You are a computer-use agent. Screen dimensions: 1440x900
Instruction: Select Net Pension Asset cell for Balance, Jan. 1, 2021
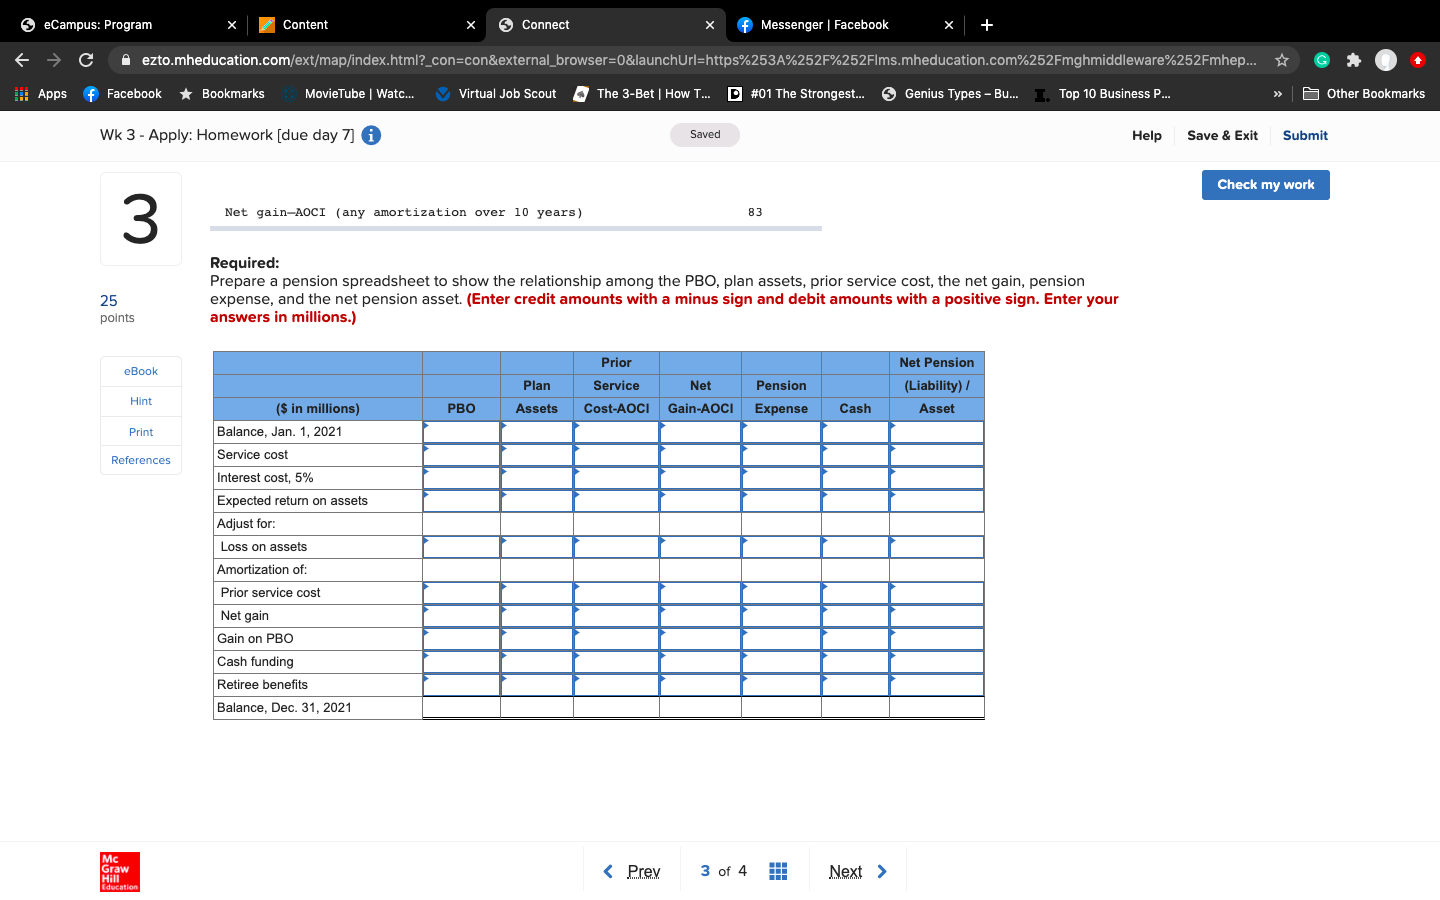(x=937, y=432)
